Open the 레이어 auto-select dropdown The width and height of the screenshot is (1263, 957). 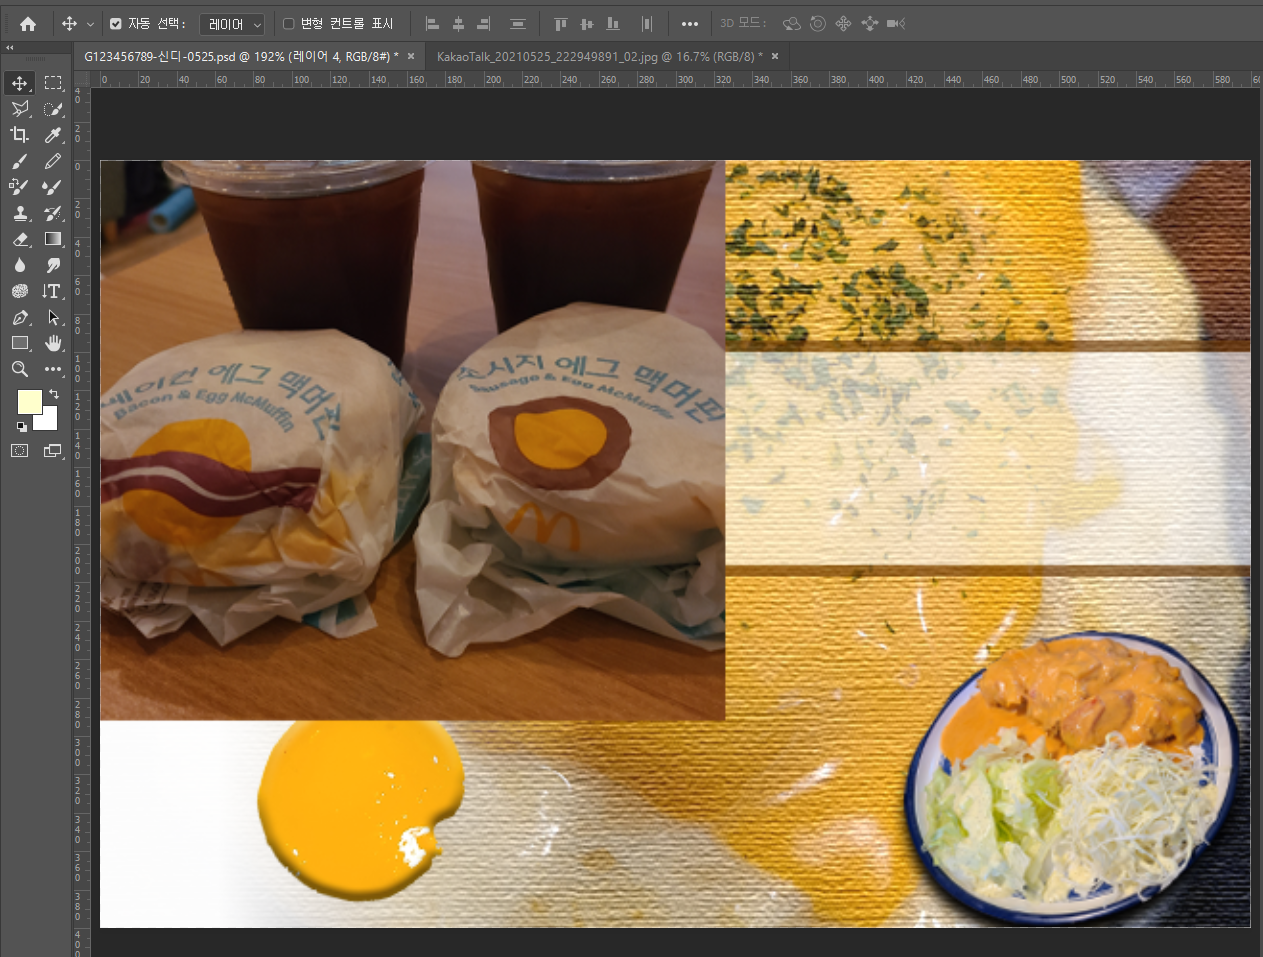pyautogui.click(x=232, y=24)
